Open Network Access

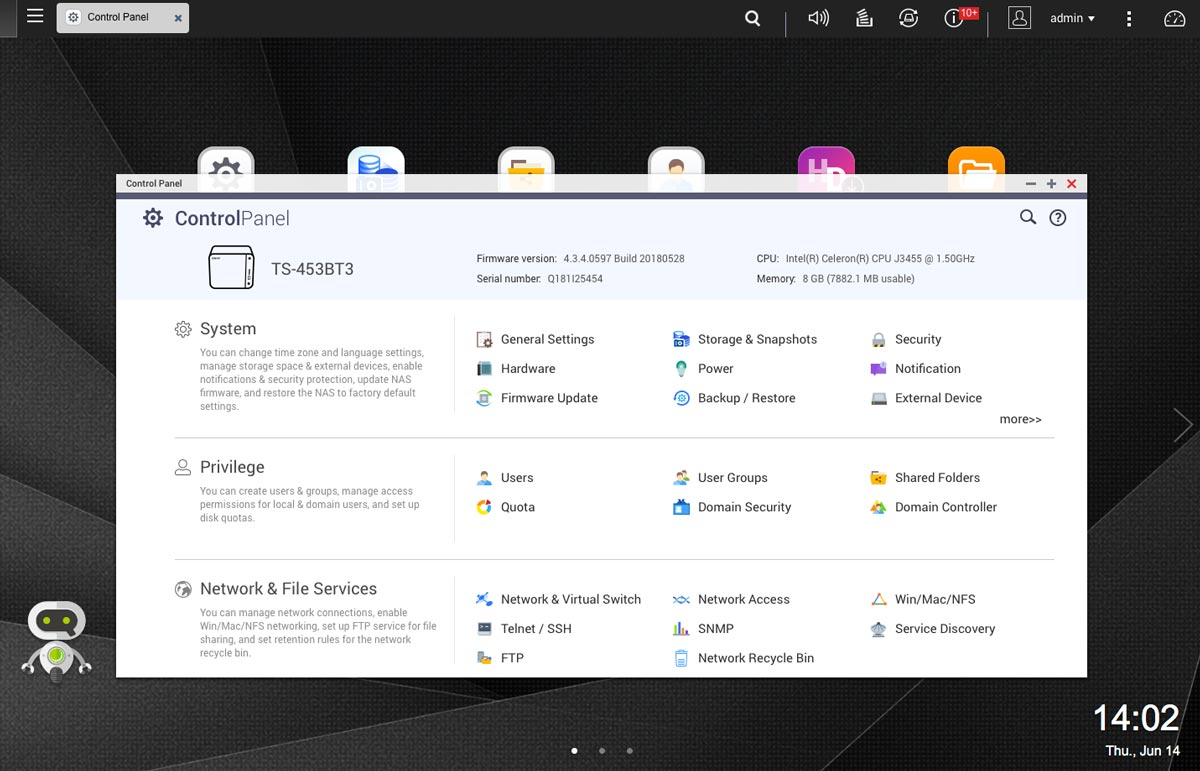(731, 599)
